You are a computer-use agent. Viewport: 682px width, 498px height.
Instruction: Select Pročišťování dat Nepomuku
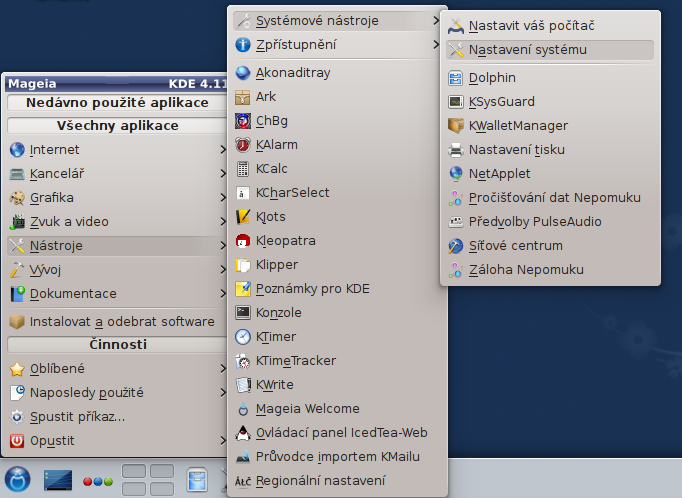(550, 198)
